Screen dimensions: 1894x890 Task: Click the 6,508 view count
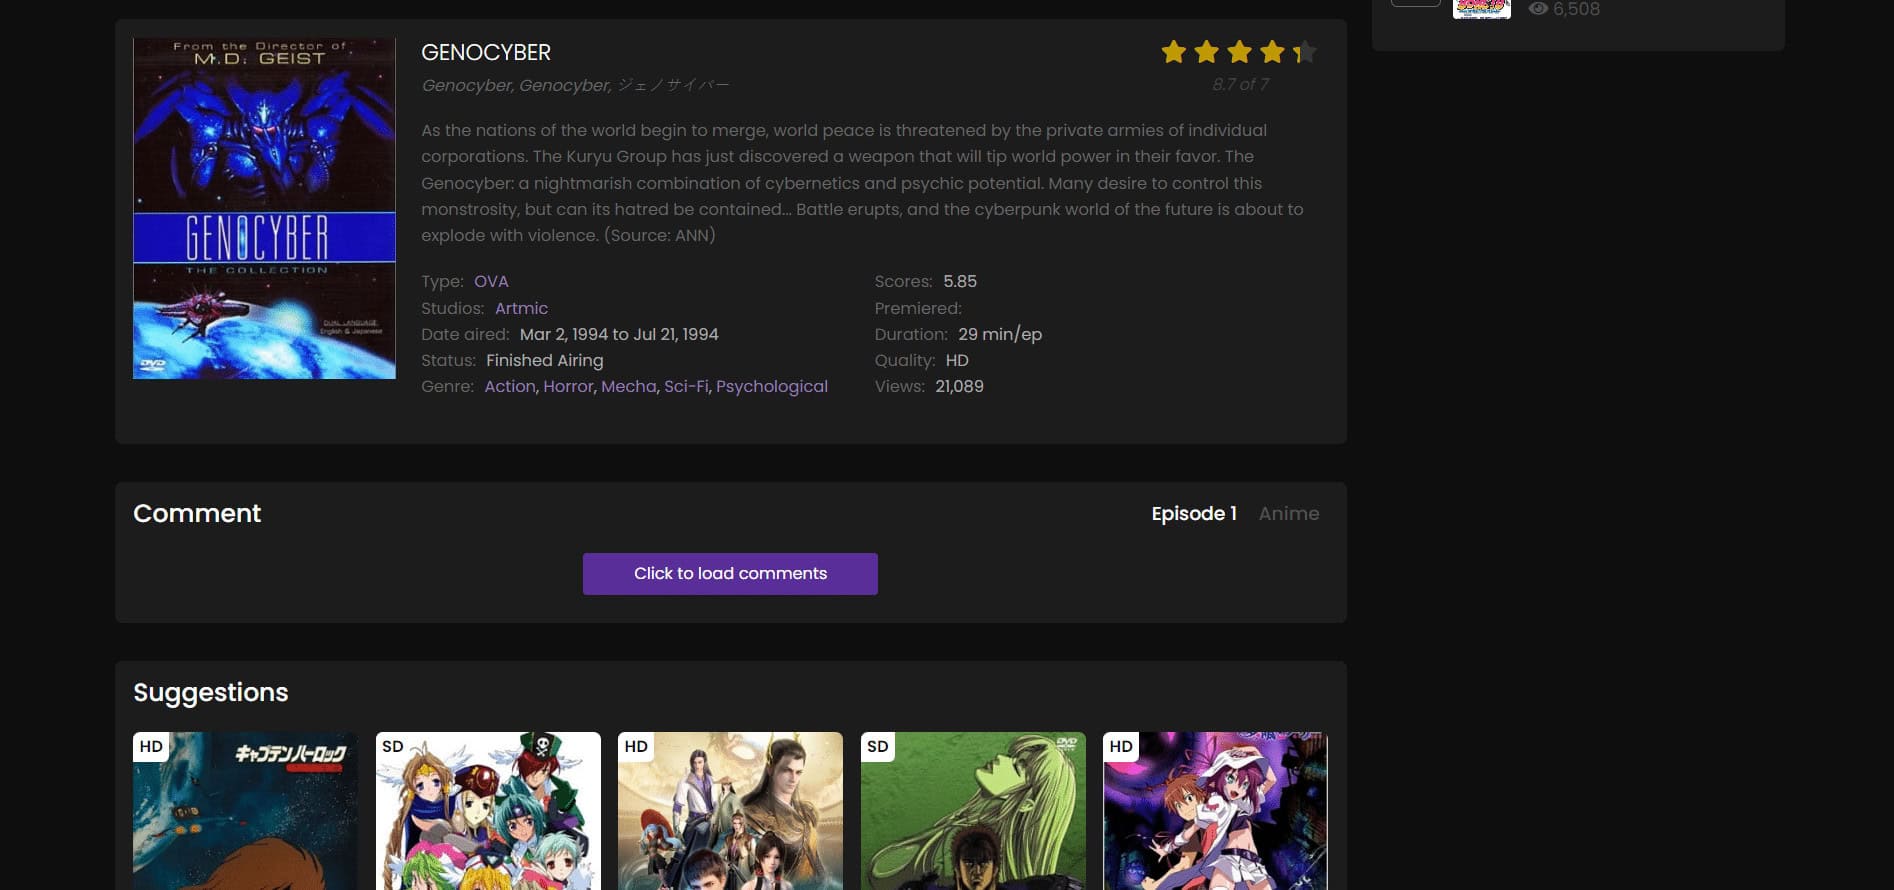click(1577, 9)
